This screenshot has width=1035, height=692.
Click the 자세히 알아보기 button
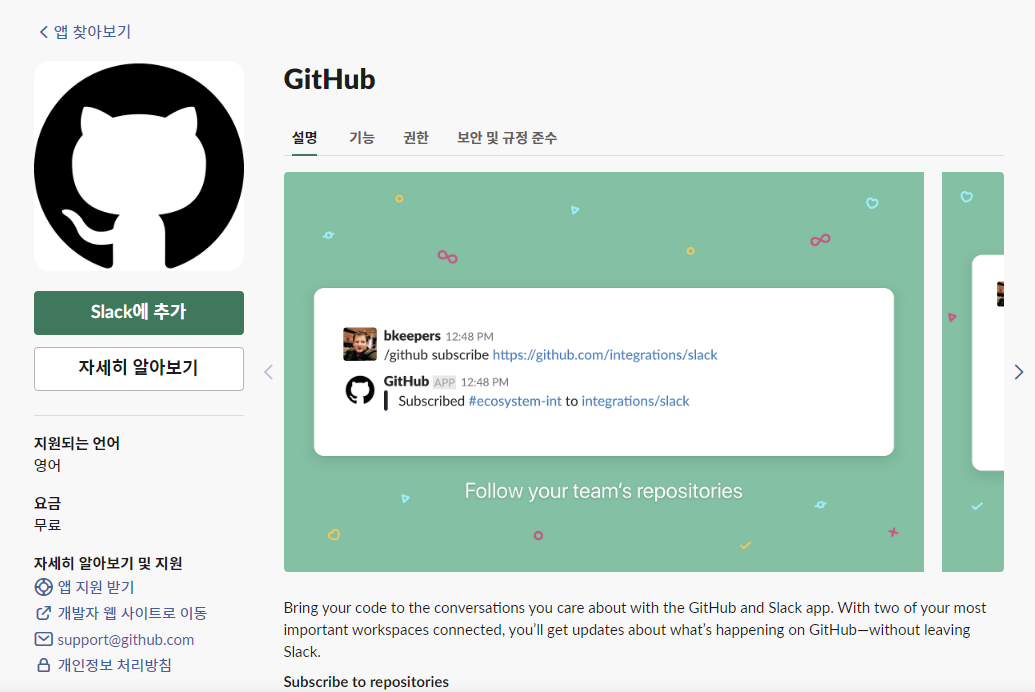click(139, 369)
